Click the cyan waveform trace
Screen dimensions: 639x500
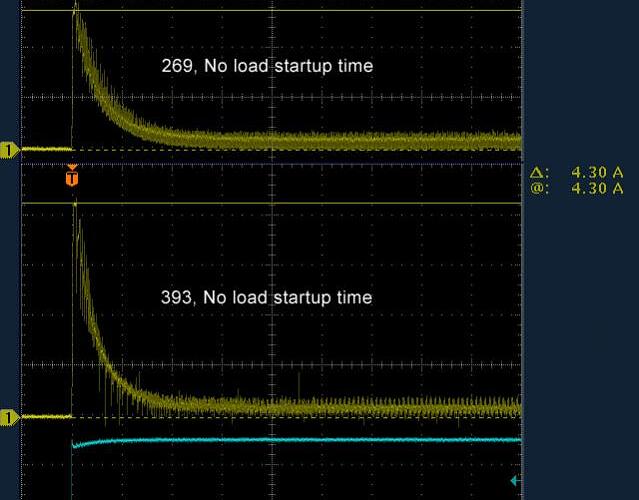click(x=296, y=440)
